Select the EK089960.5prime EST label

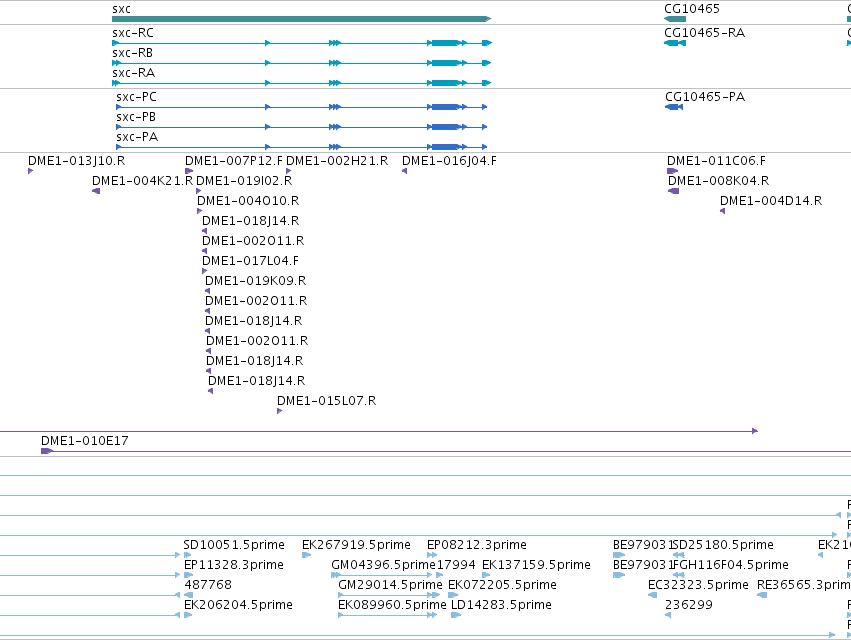click(392, 605)
